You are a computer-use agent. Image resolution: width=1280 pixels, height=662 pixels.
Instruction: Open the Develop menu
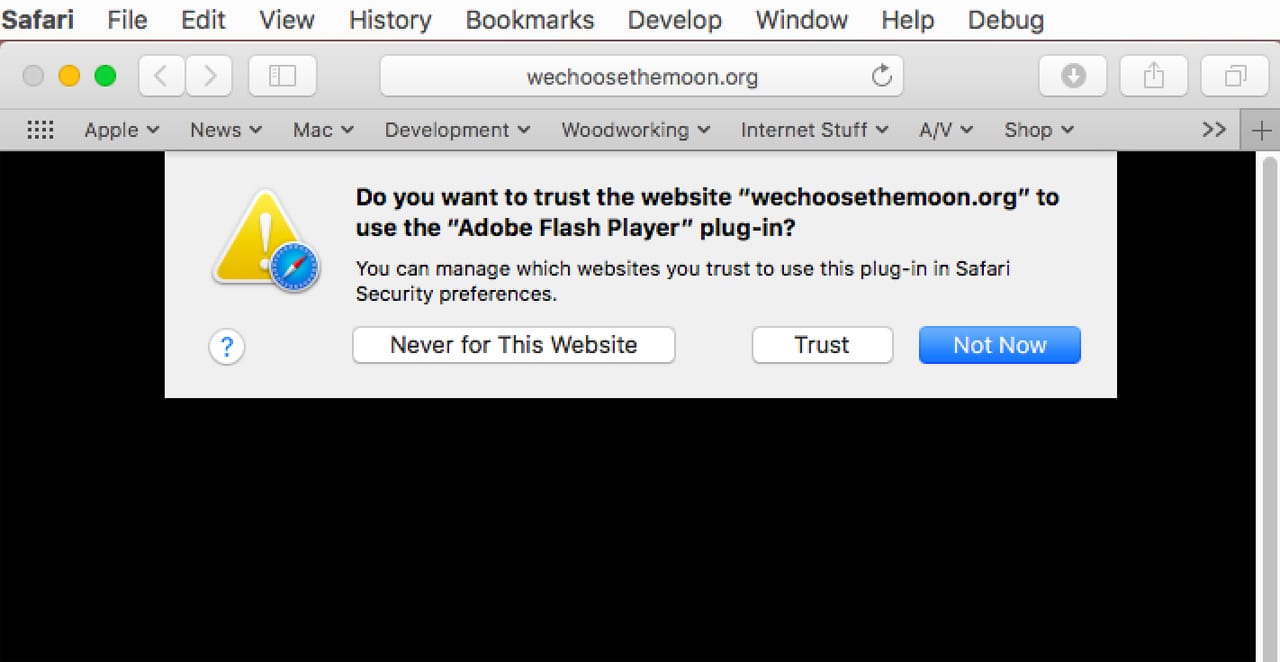[675, 20]
